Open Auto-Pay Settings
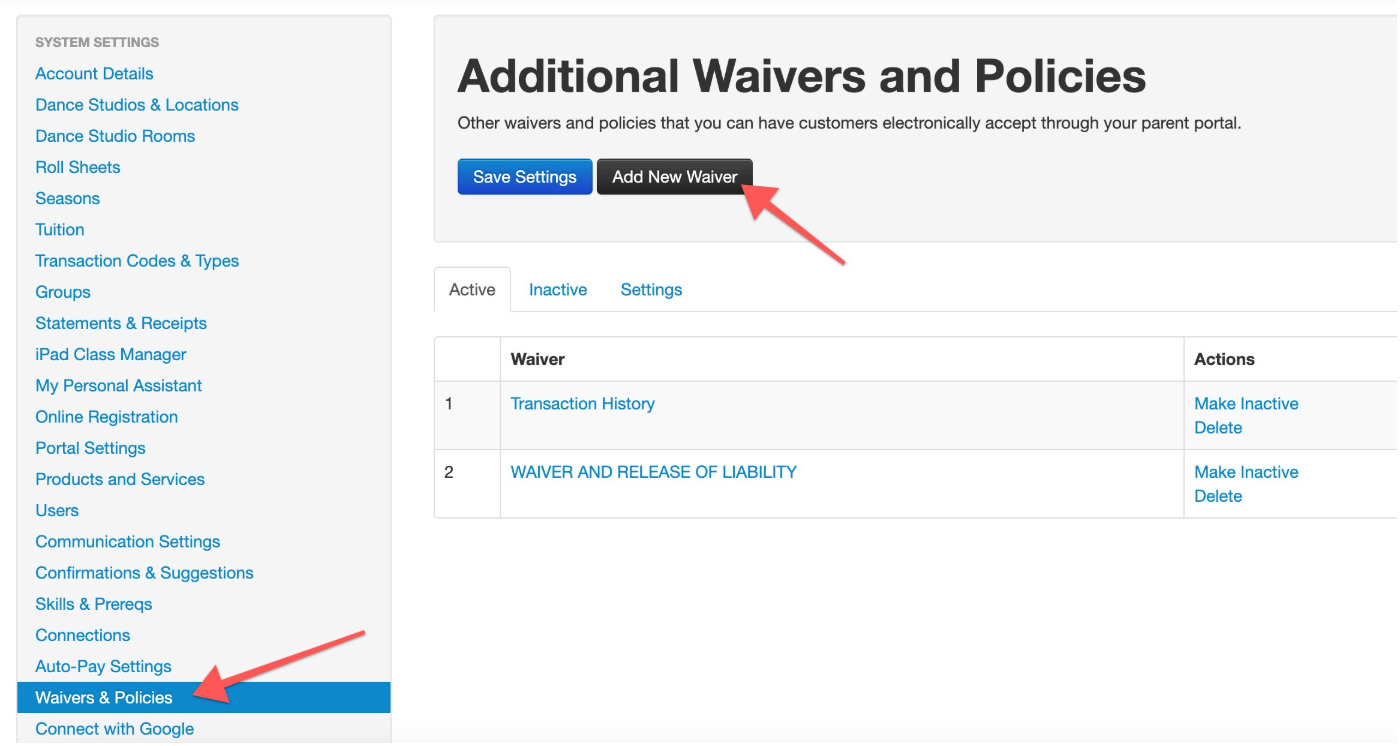 (x=103, y=666)
